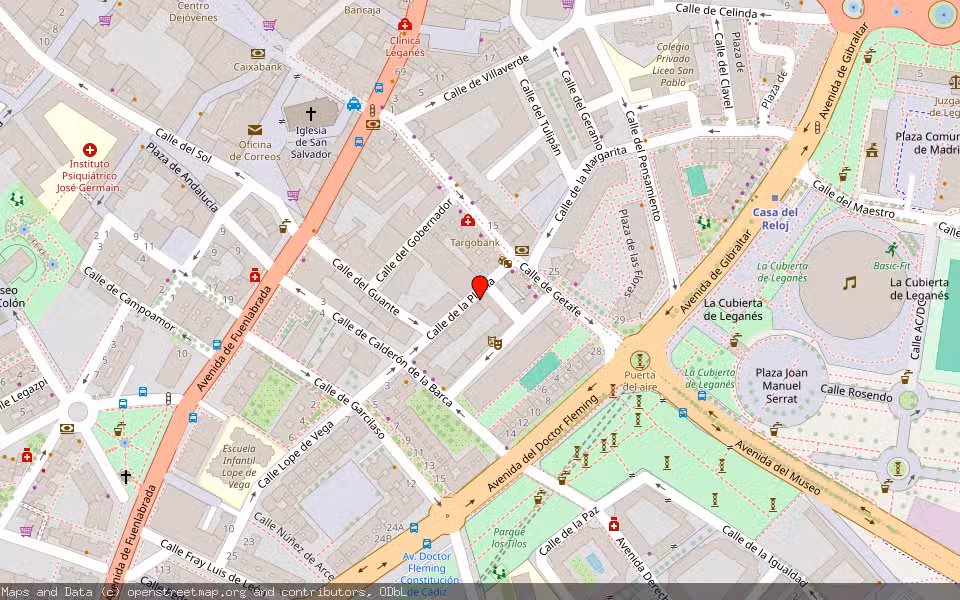Click the red cross icon near Escuela Infantil Lope de Vega
Screen dimensions: 960x600
(x=27, y=455)
